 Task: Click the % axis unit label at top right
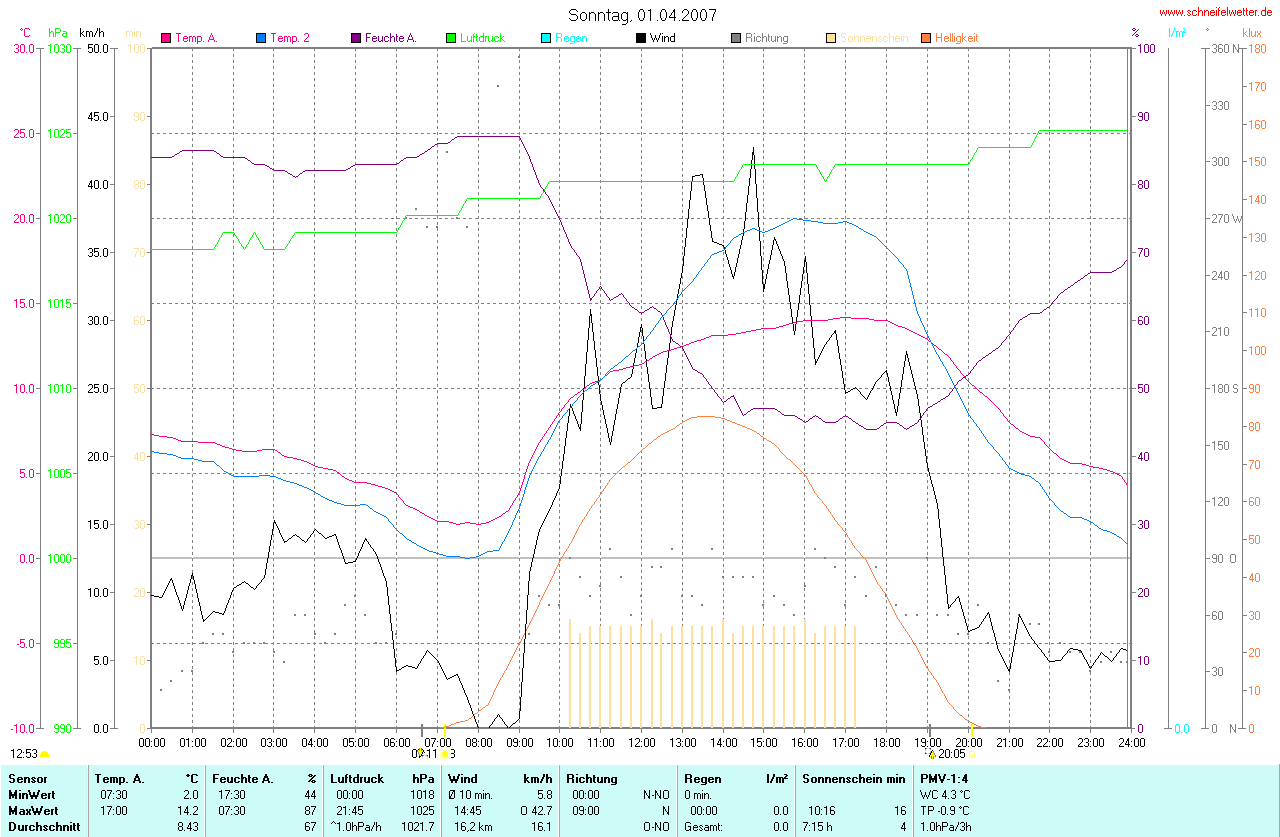point(1135,33)
